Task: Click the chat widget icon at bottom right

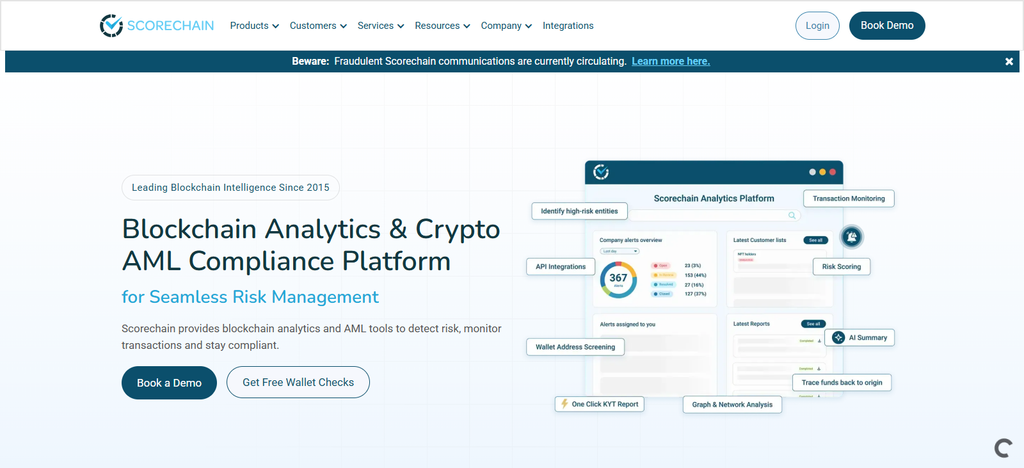Action: tap(1002, 448)
